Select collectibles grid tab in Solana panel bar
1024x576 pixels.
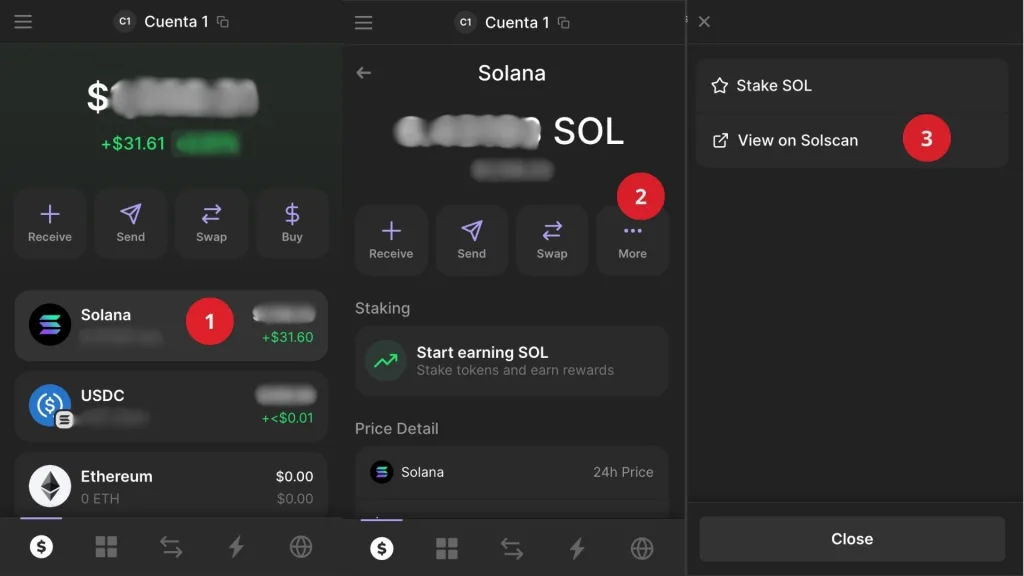[447, 549]
